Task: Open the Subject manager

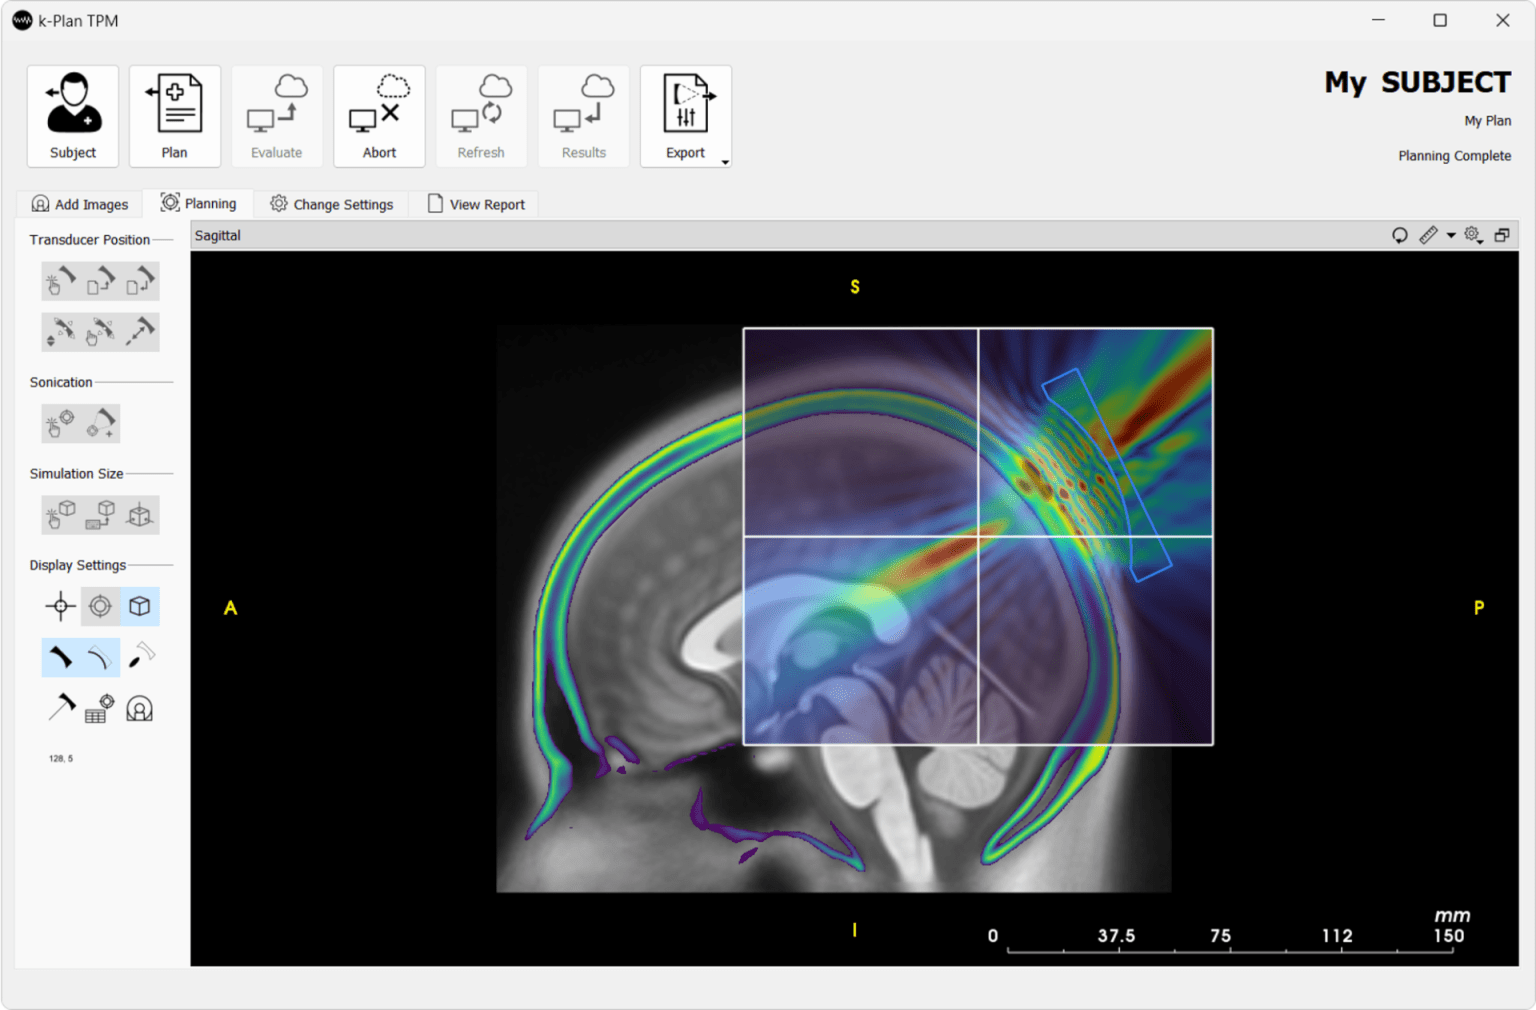Action: pos(73,115)
